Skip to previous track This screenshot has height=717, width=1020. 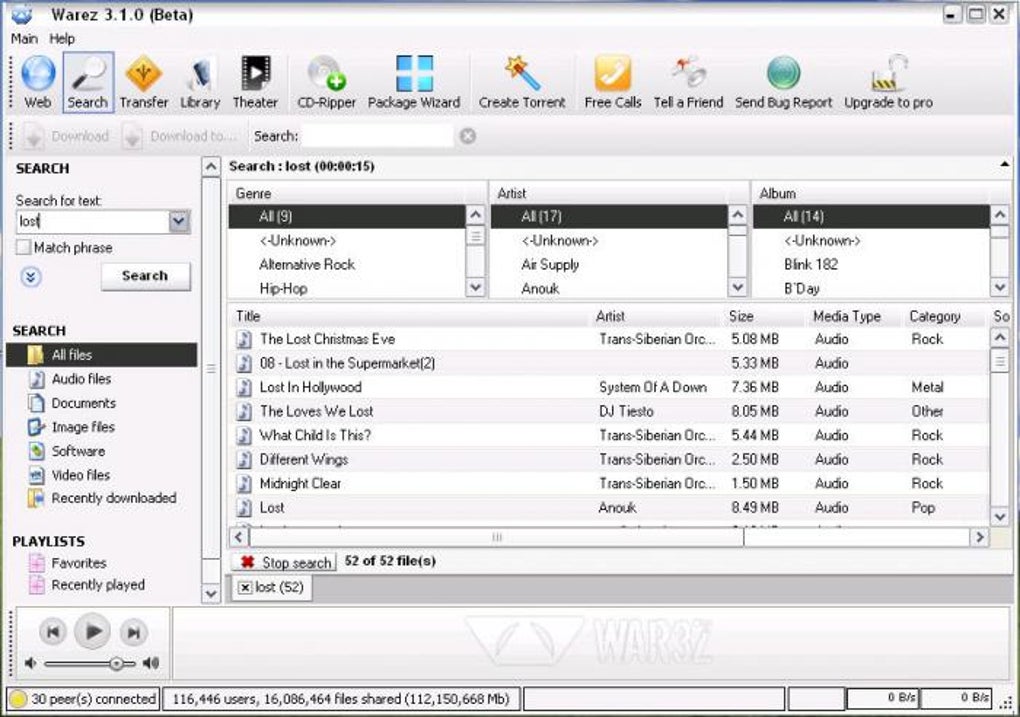click(53, 632)
